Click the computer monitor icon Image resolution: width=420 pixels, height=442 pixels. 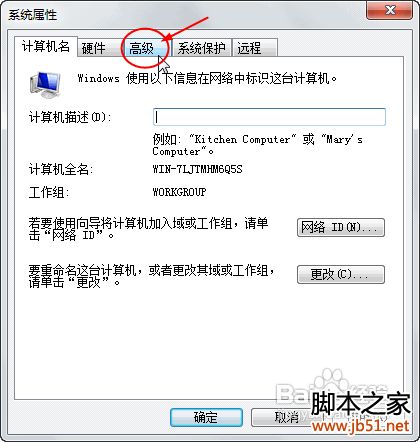[46, 85]
